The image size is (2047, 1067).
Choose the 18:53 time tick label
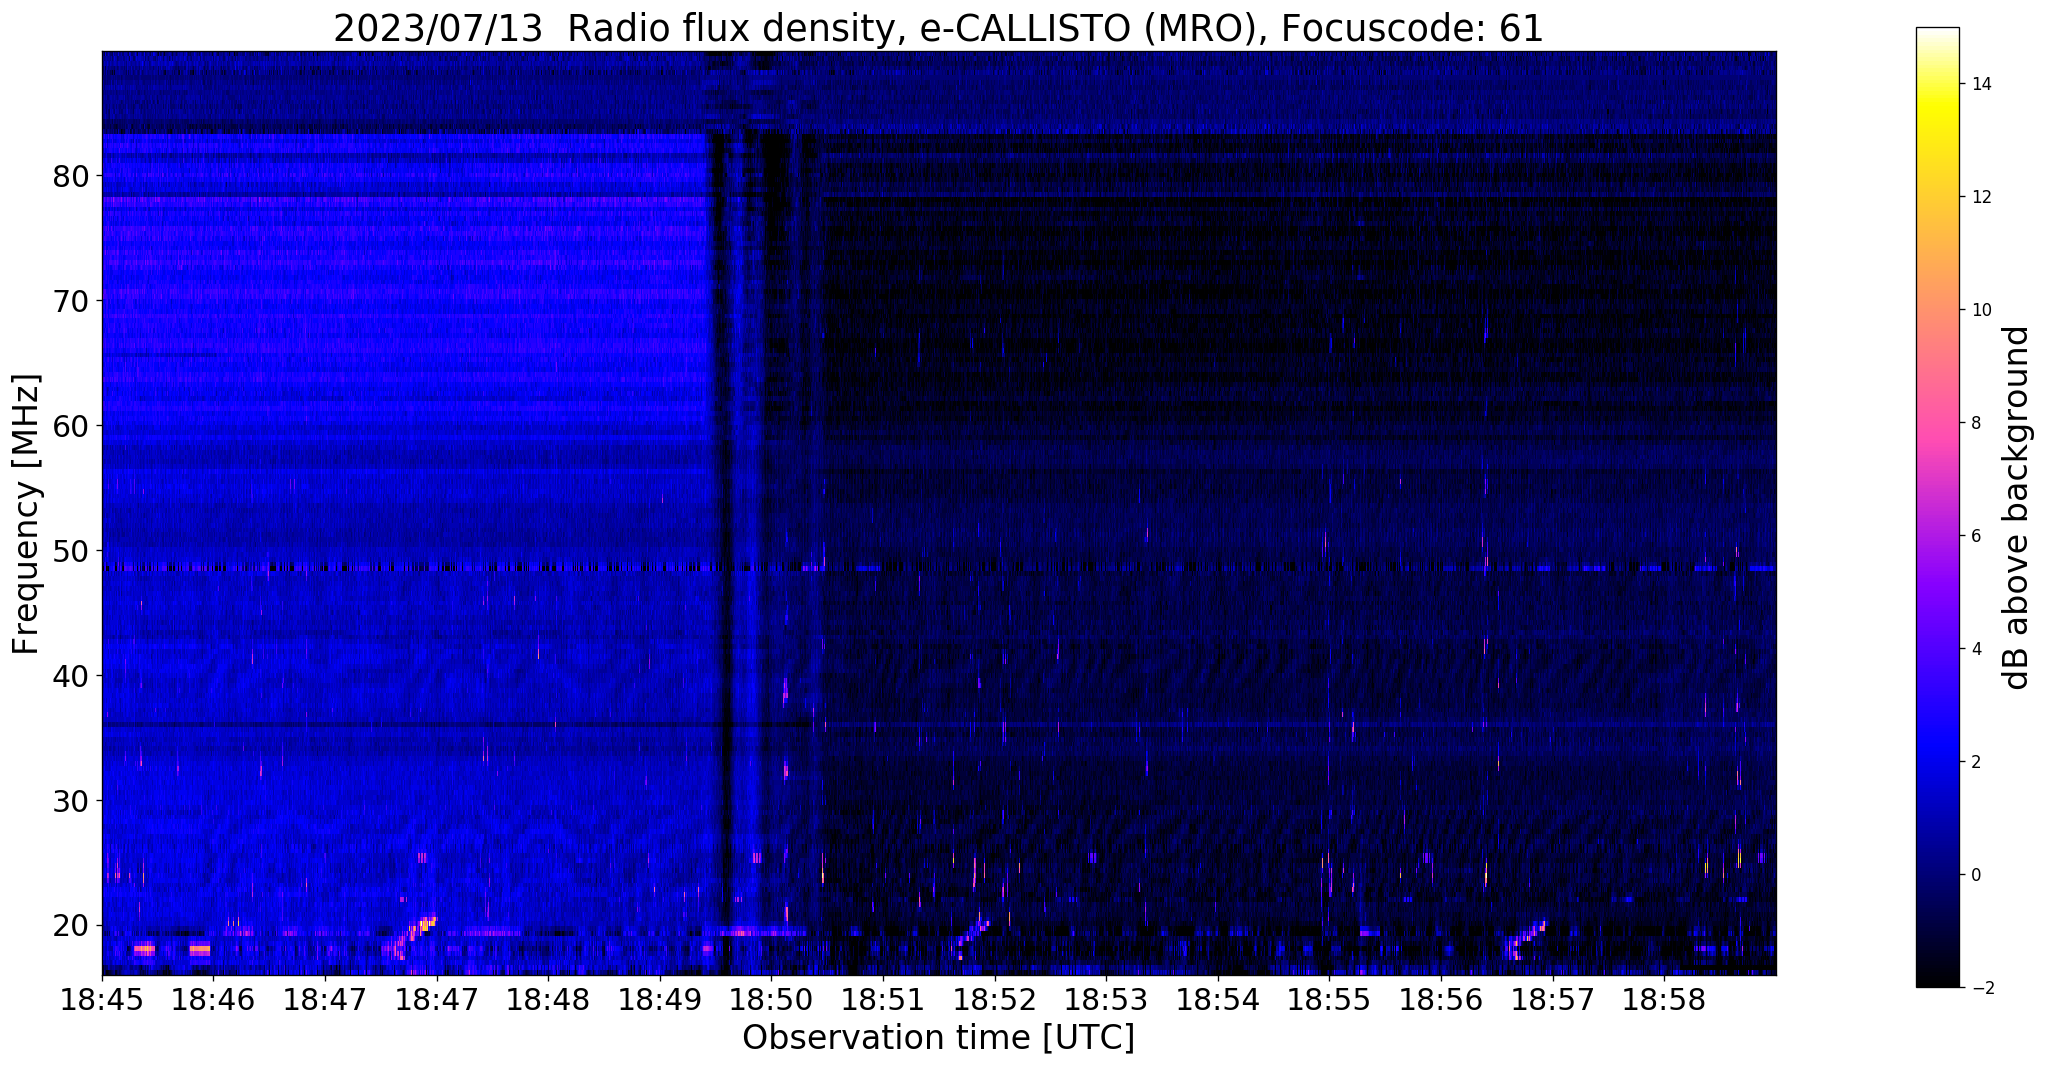click(1106, 999)
